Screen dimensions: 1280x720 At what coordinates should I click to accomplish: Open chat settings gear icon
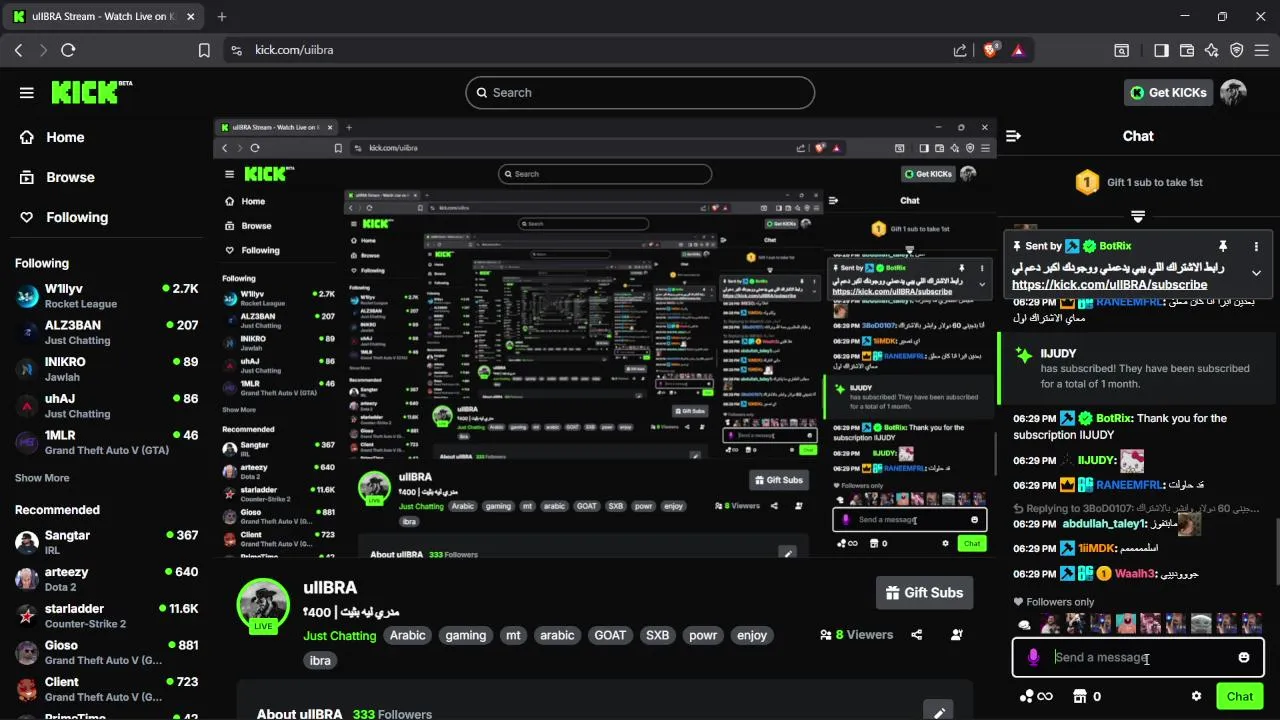(1196, 696)
